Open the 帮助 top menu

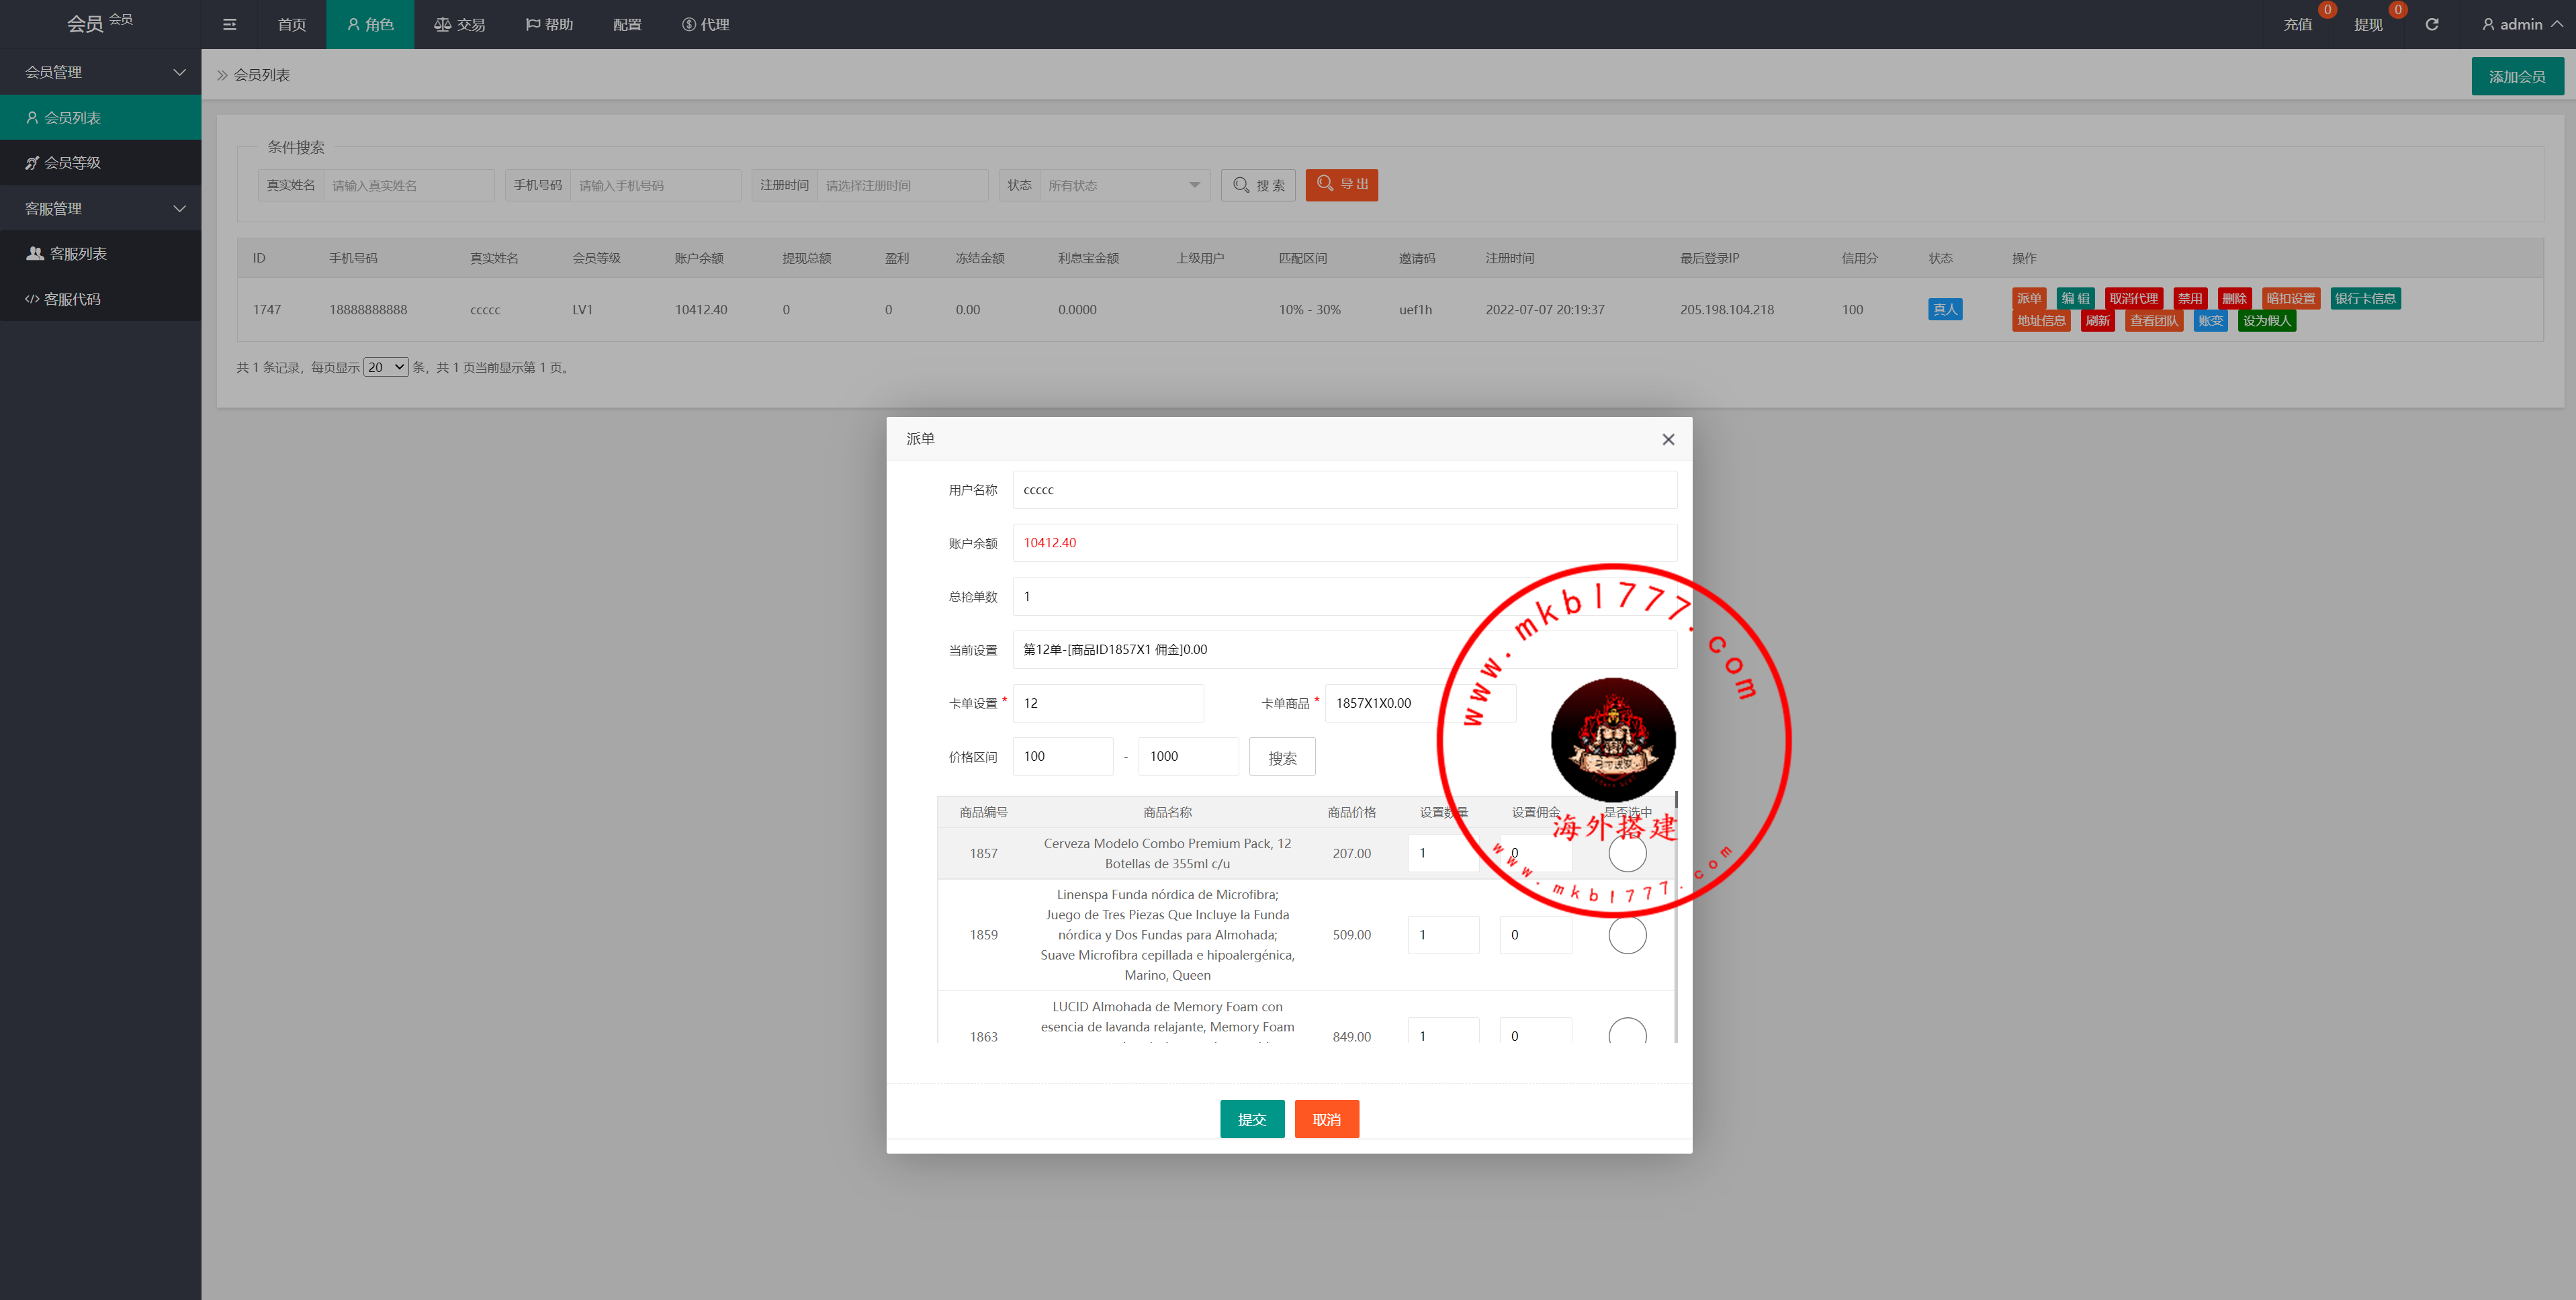coord(549,24)
